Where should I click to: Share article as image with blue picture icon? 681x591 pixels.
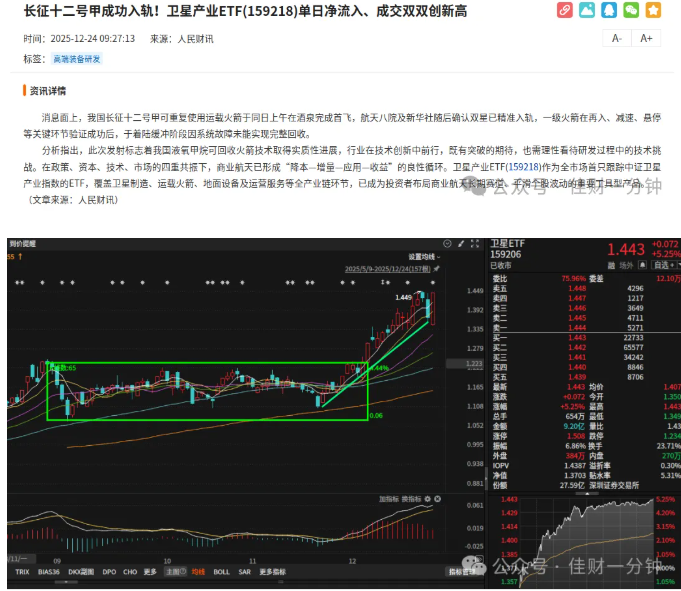(x=587, y=10)
